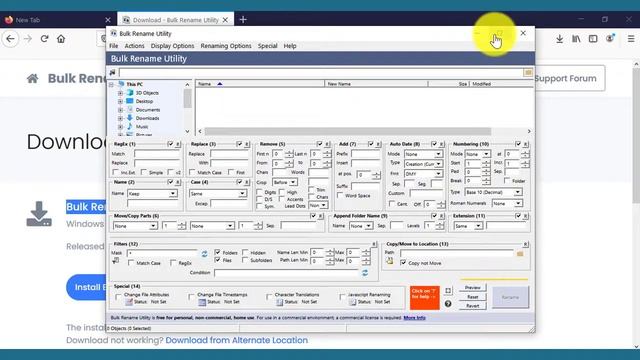This screenshot has width=640, height=360.
Task: Open the Renaming Options menu
Action: click(226, 46)
